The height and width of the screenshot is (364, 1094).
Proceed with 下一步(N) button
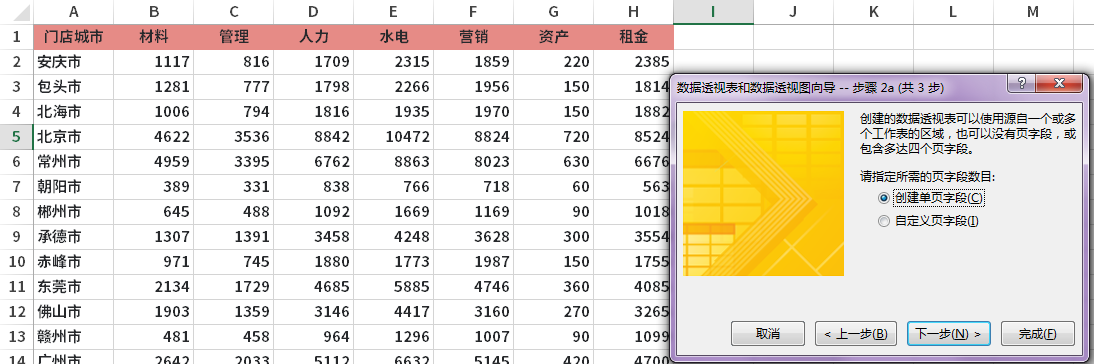(x=949, y=333)
